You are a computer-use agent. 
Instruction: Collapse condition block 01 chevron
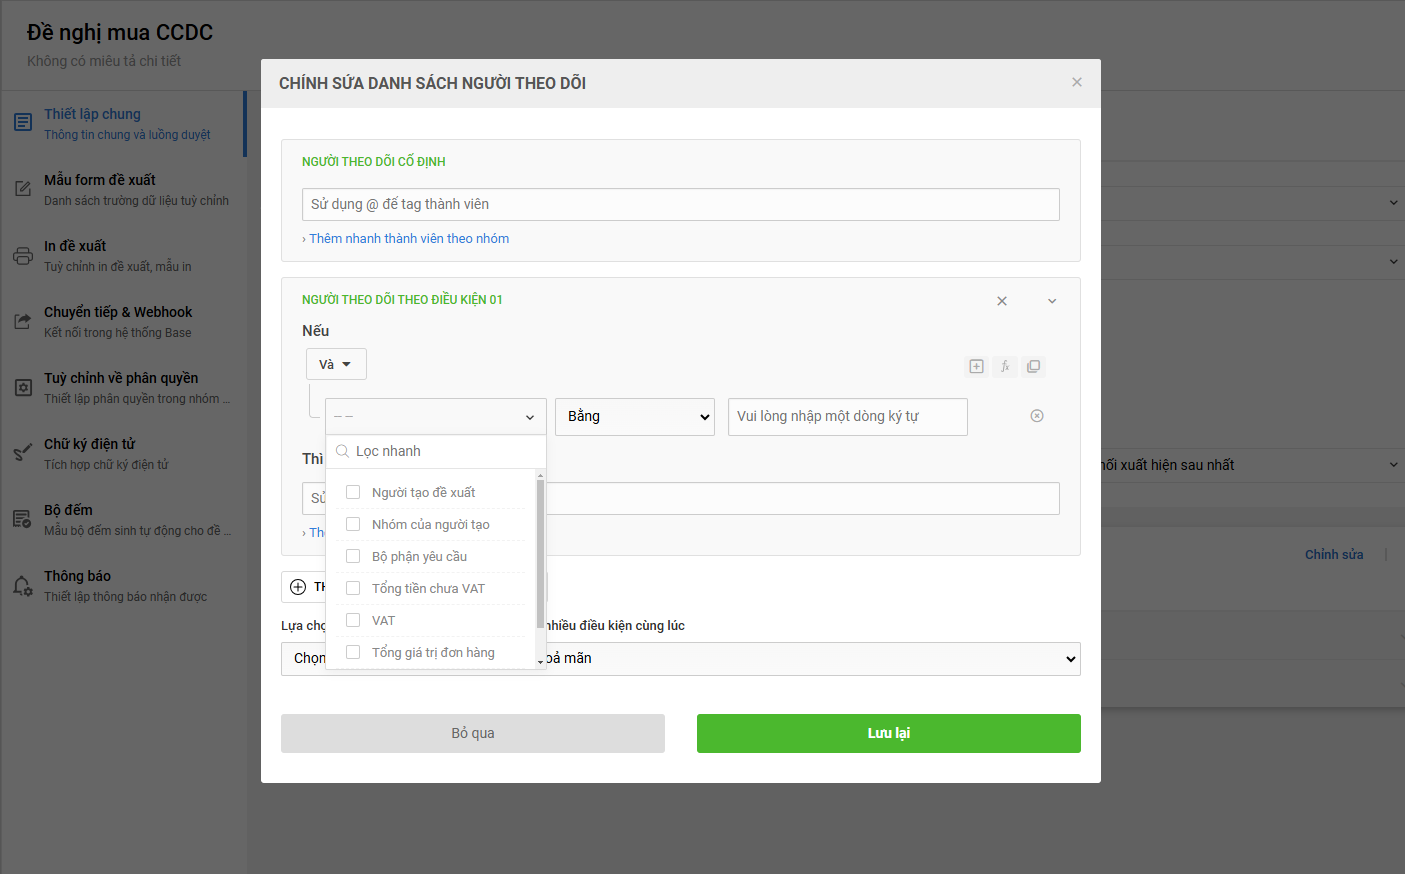[1052, 301]
